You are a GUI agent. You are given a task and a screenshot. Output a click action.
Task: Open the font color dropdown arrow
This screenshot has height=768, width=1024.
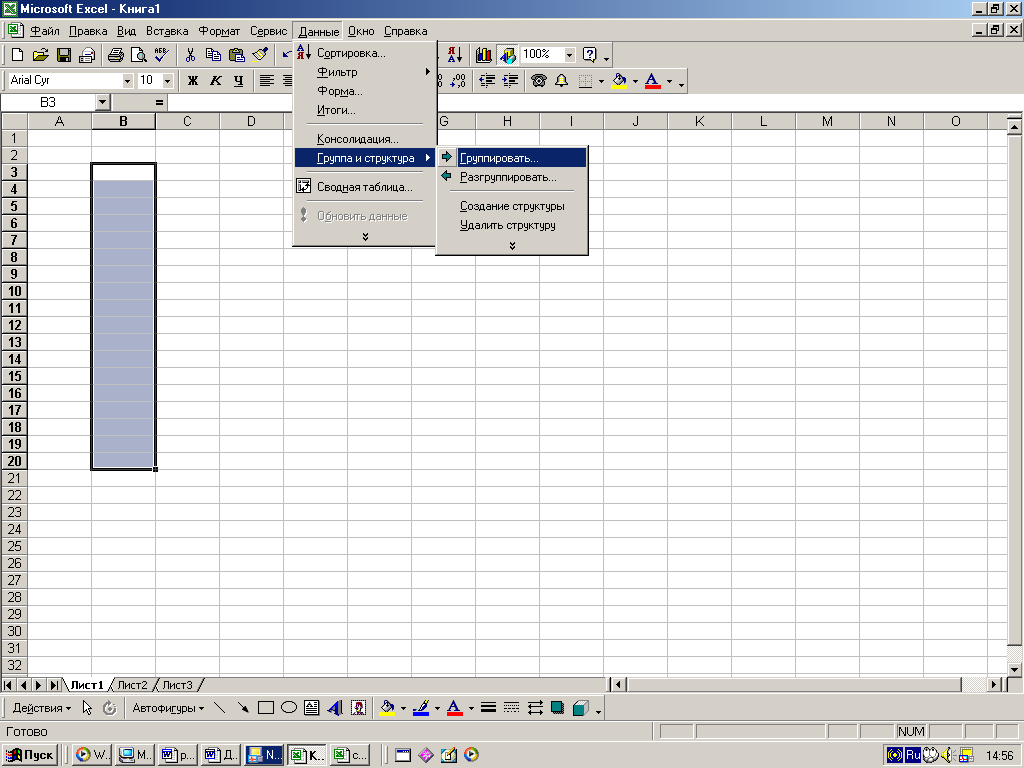[669, 81]
